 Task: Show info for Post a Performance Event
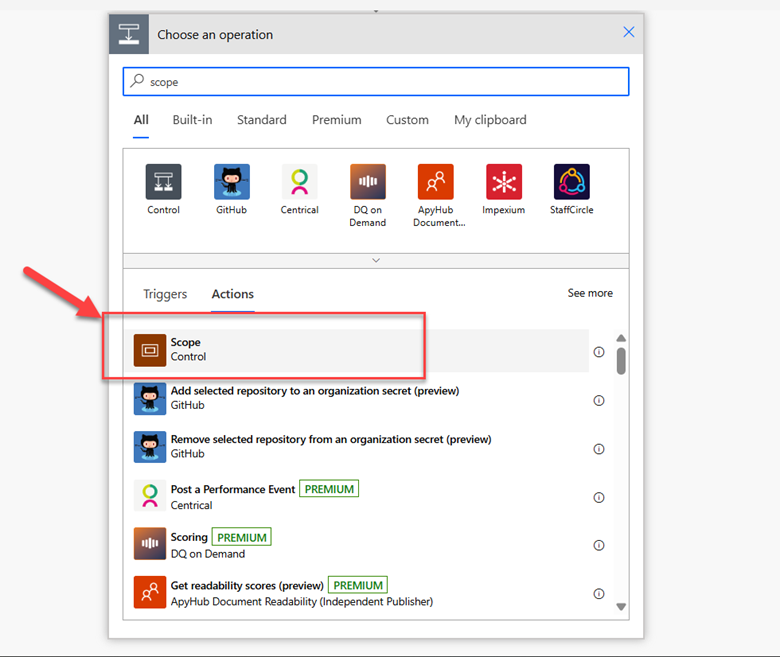click(599, 497)
